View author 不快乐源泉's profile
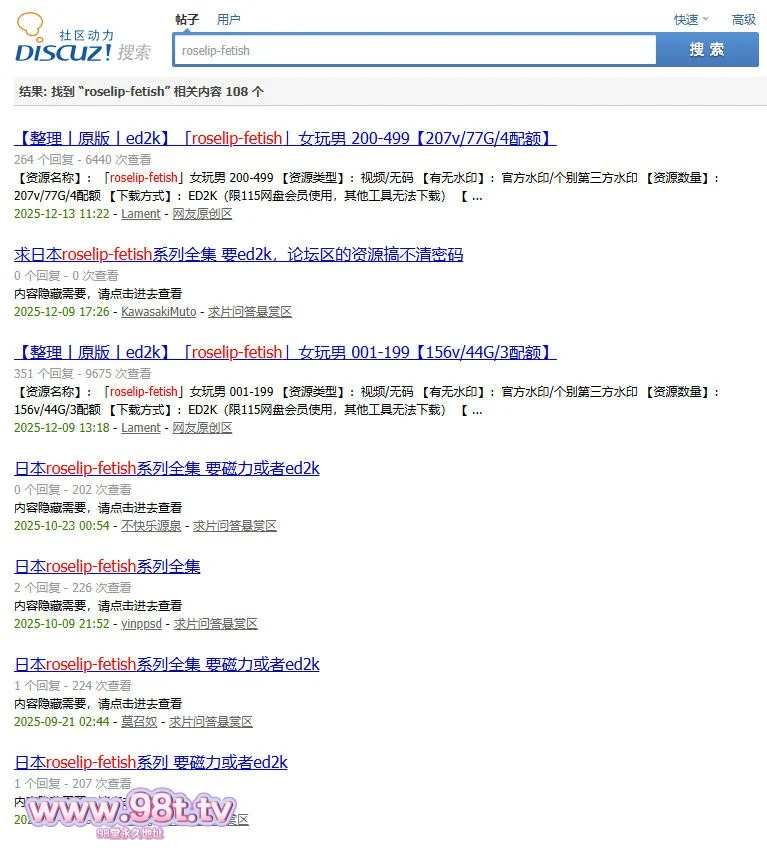 pos(151,526)
